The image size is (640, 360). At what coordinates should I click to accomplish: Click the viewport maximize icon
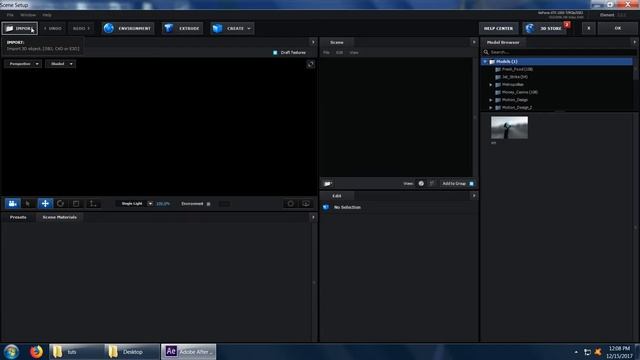(311, 64)
